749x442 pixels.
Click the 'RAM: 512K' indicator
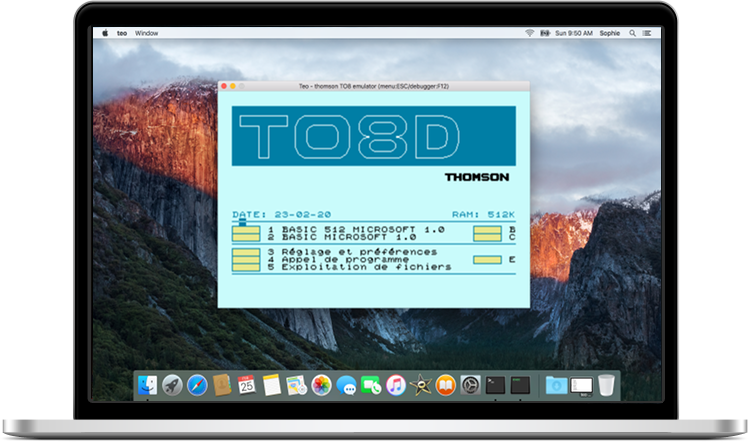(x=483, y=215)
